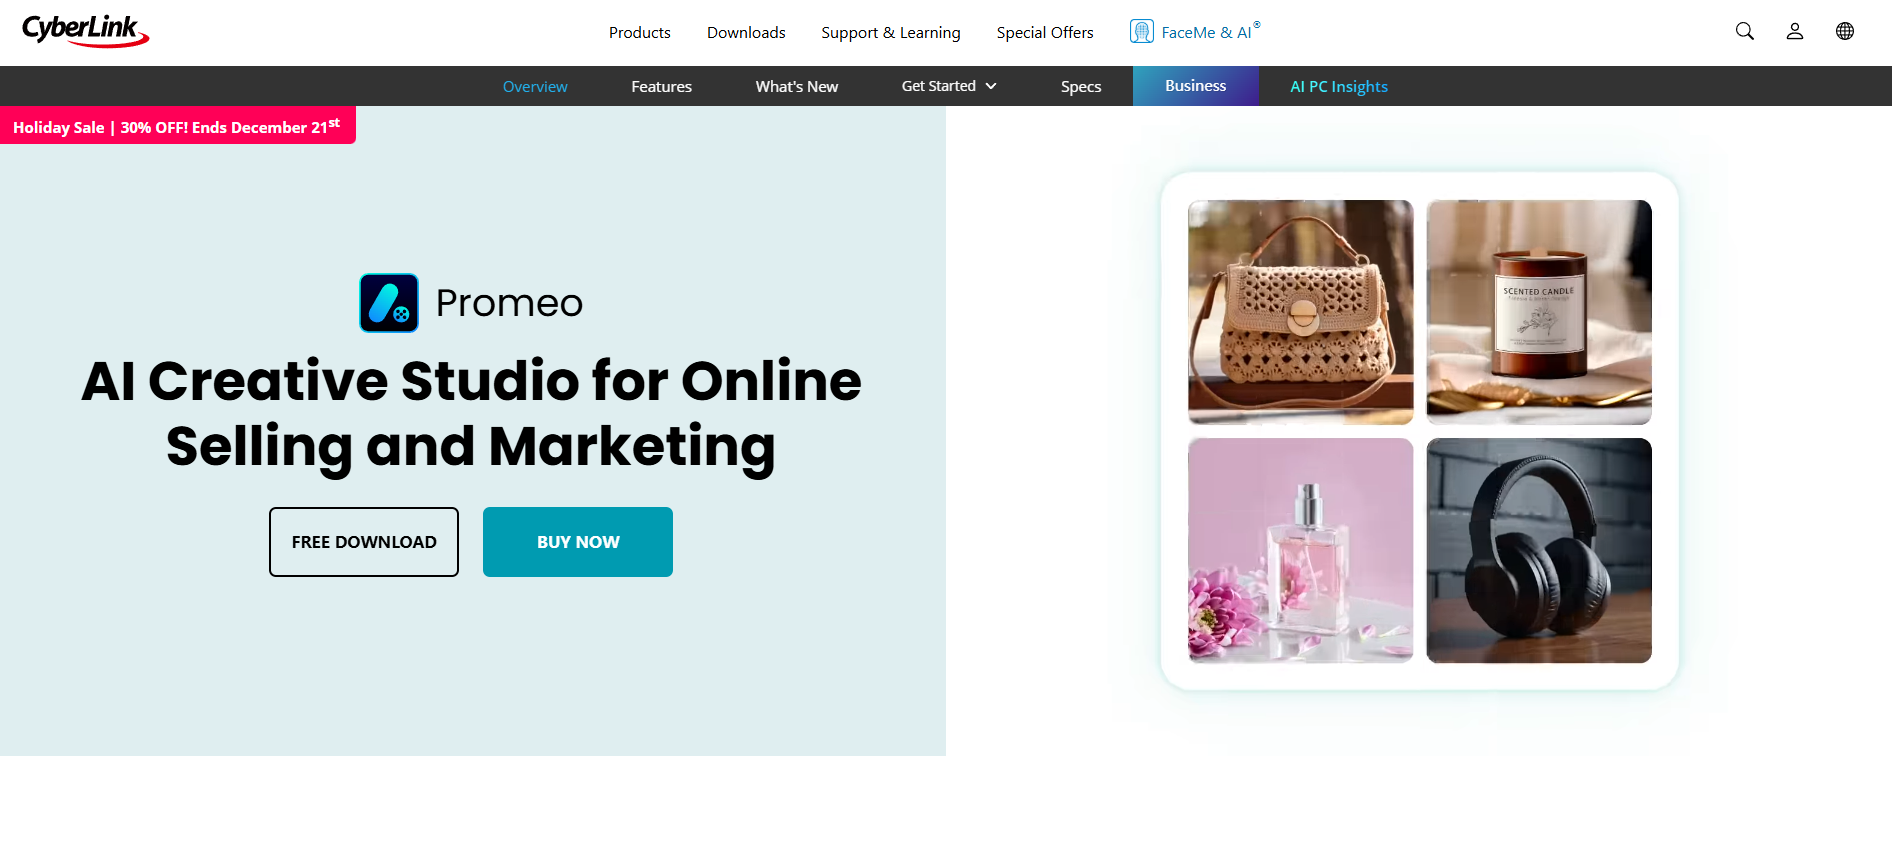Click the Holiday Sale banner
The width and height of the screenshot is (1892, 859).
[x=177, y=126]
